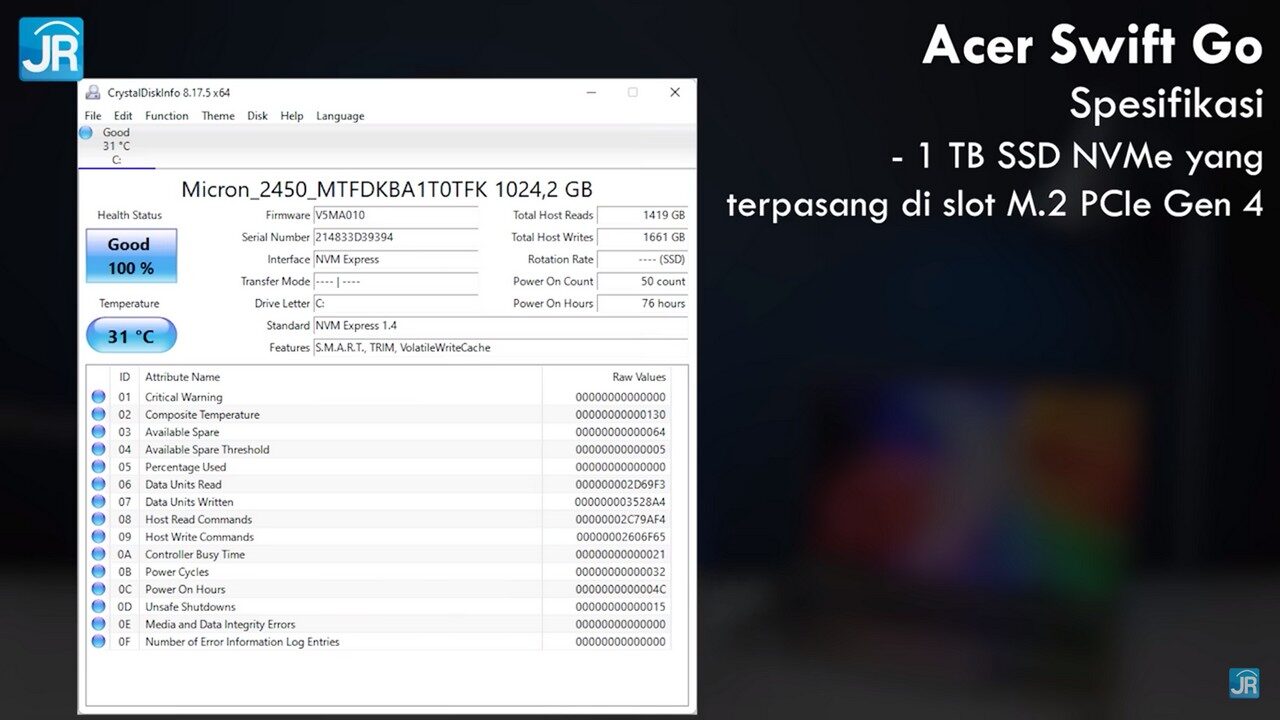Click the blue indicator beside Data Units Written
The image size is (1280, 720).
[98, 502]
